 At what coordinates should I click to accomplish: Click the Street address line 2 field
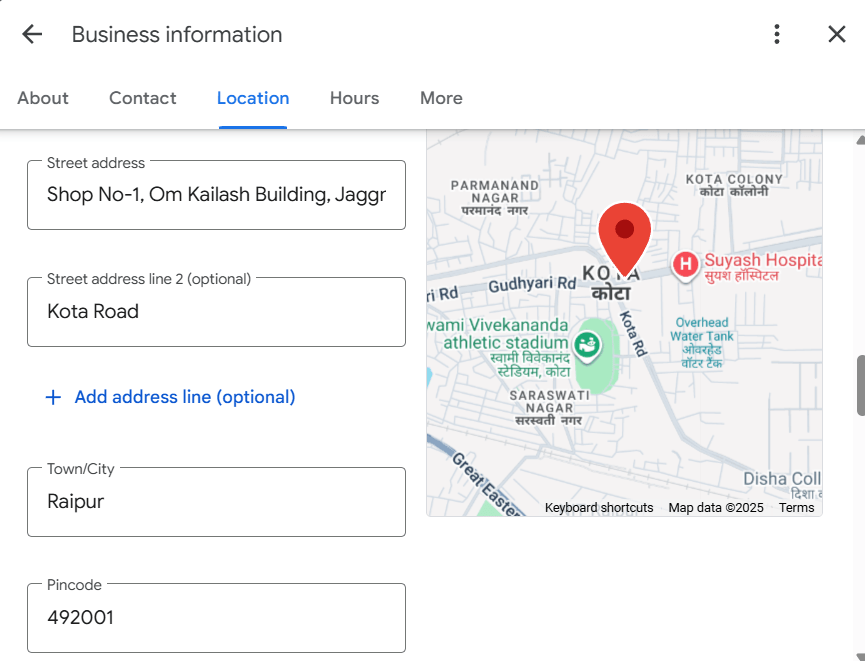click(216, 312)
